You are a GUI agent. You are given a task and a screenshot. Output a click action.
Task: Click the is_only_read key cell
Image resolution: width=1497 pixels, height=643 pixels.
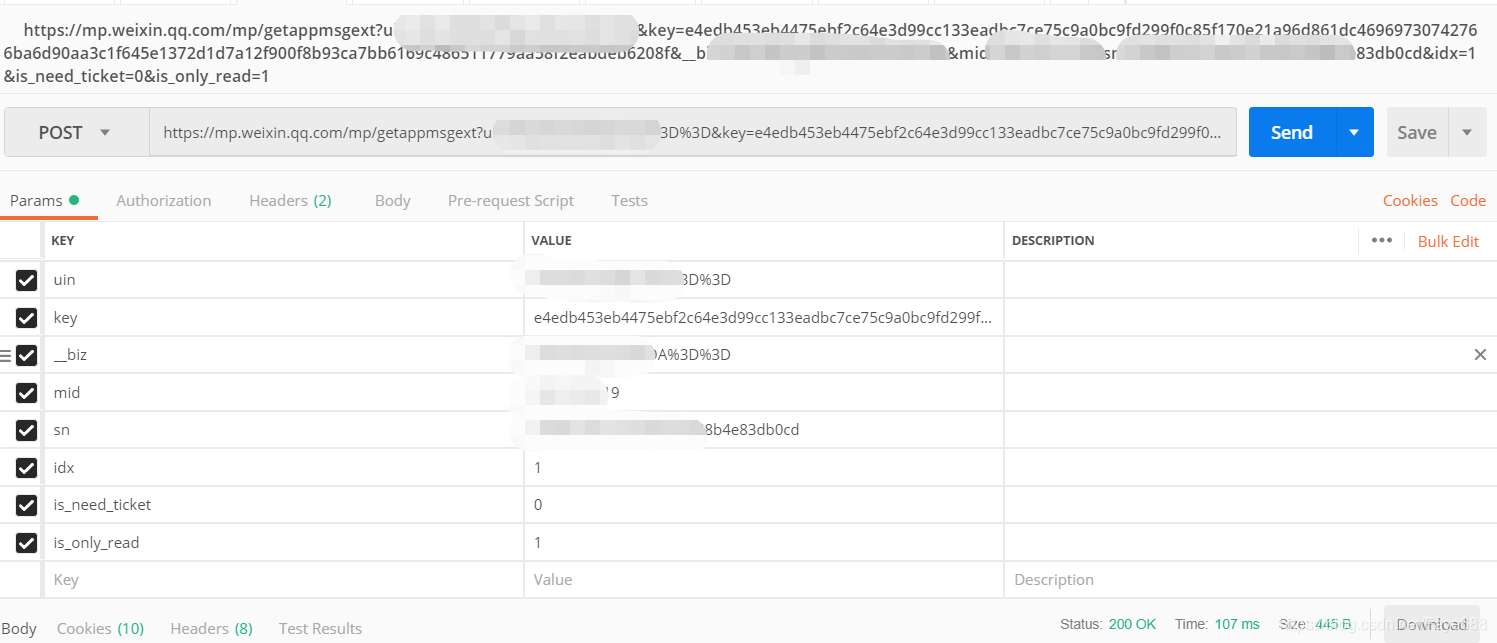click(x=283, y=543)
